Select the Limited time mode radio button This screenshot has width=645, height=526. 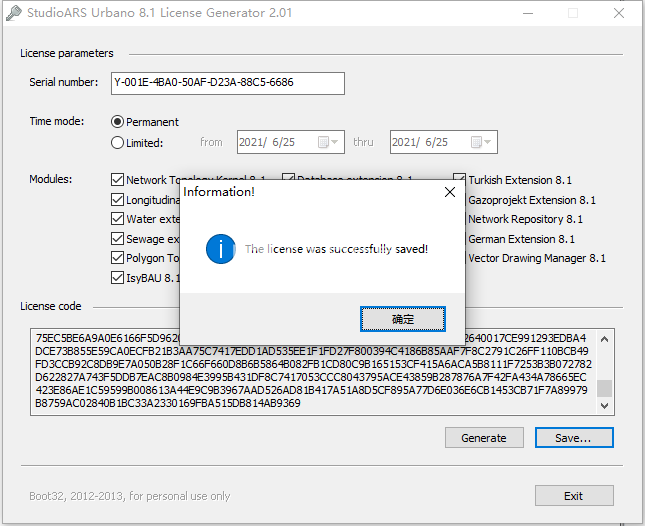[x=117, y=143]
